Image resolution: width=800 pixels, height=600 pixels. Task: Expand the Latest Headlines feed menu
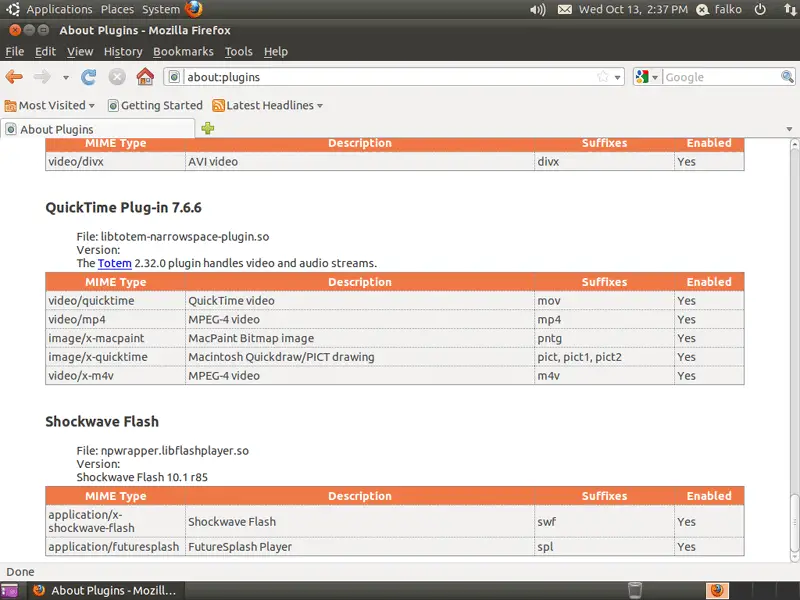[x=268, y=106]
